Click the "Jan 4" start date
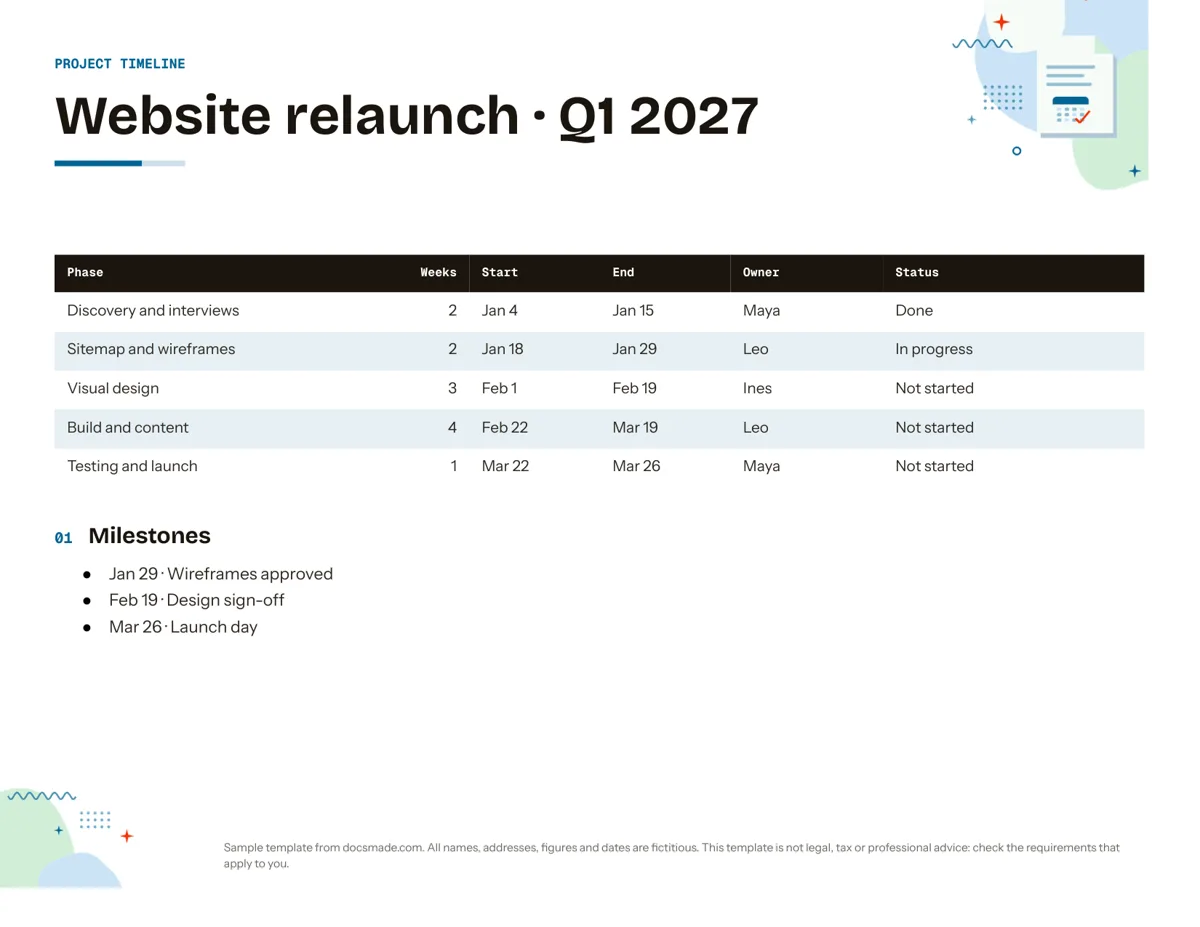The image size is (1200, 927). pyautogui.click(x=500, y=311)
